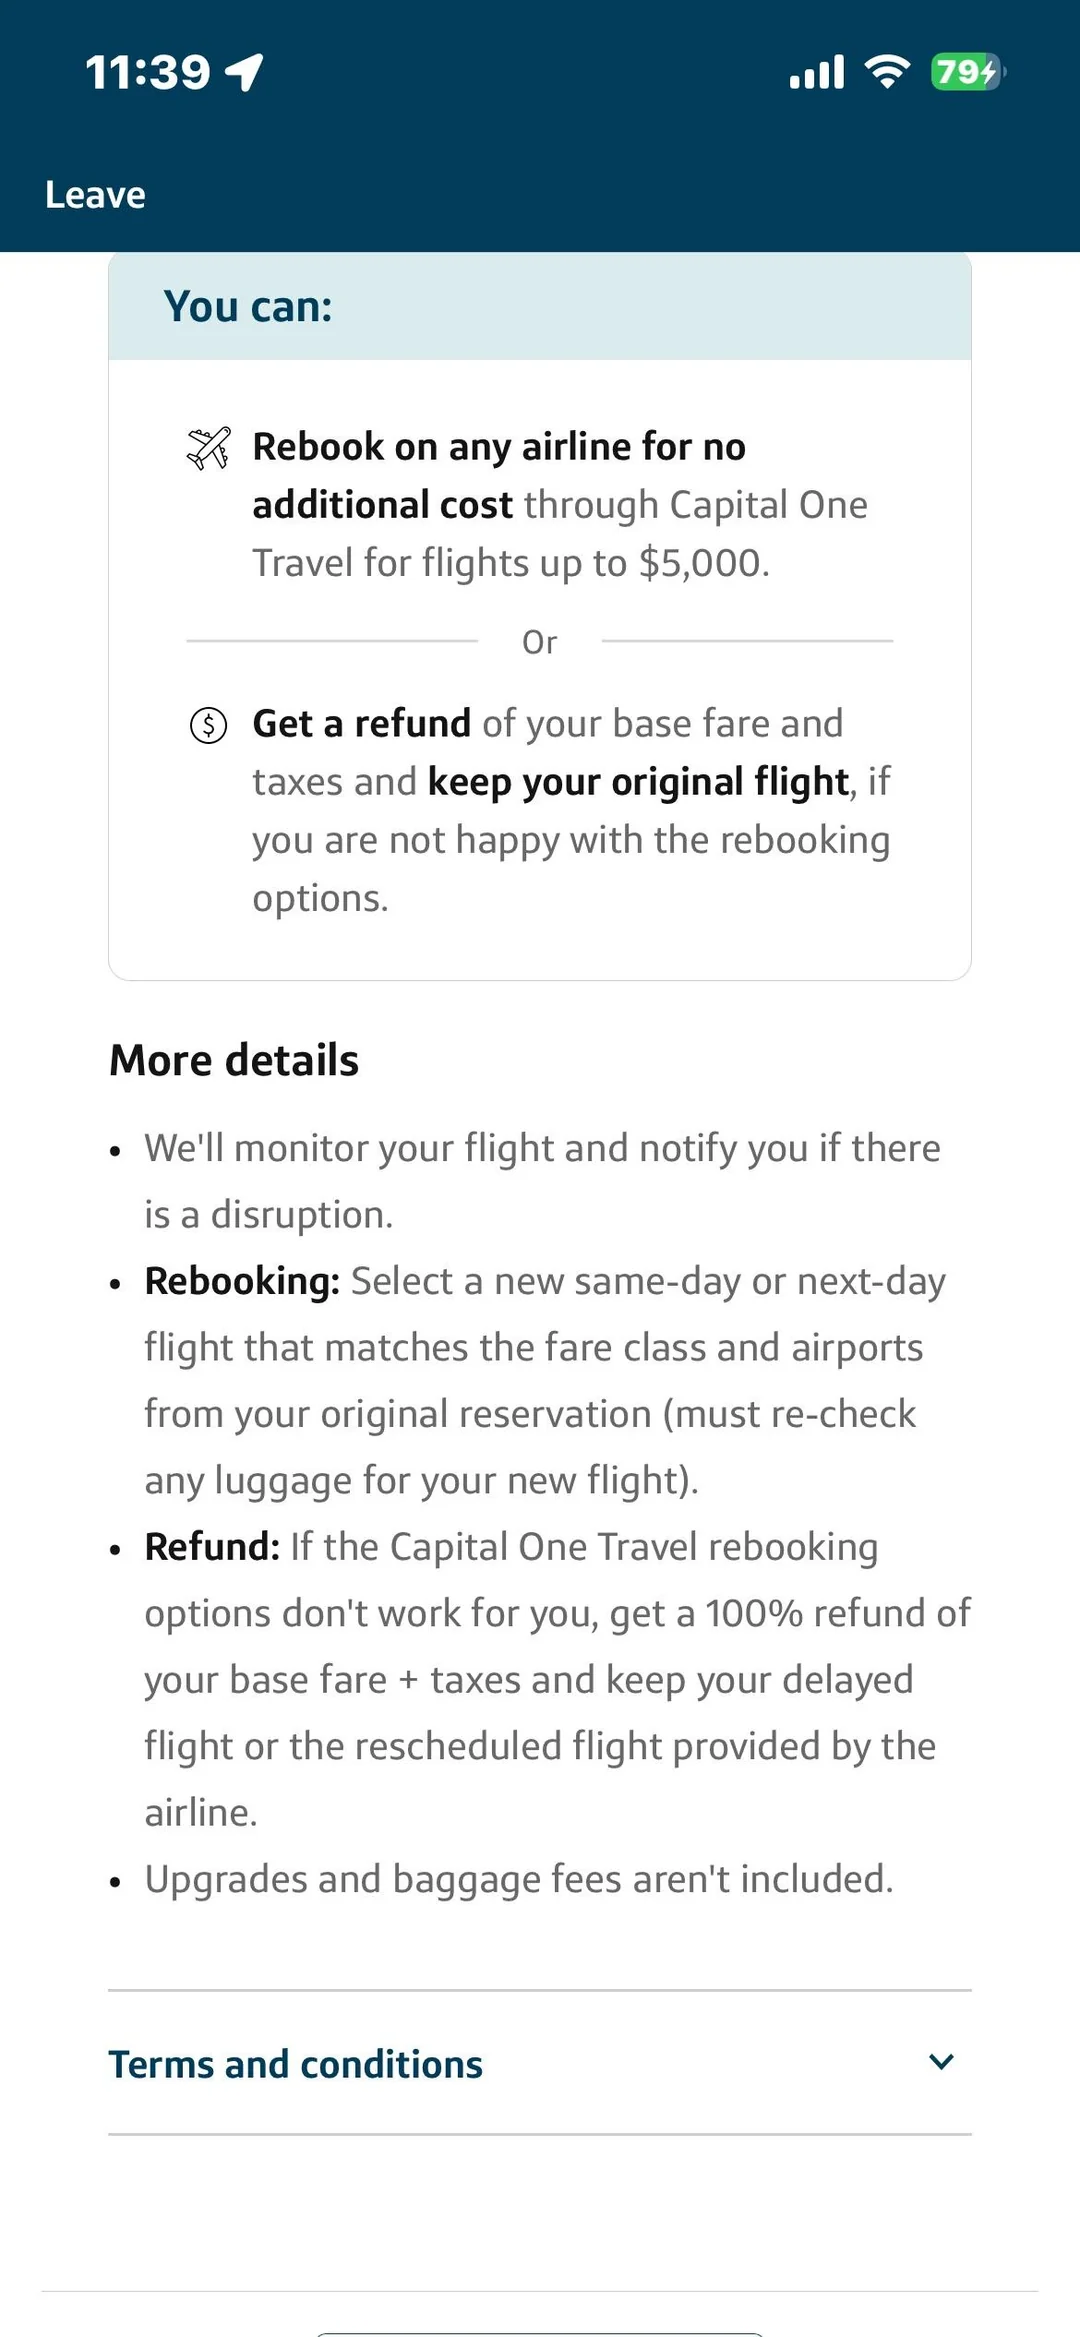Screen dimensions: 1080x2337
Task: Tap the "Rebooking:" bullet item
Action: [545, 1381]
